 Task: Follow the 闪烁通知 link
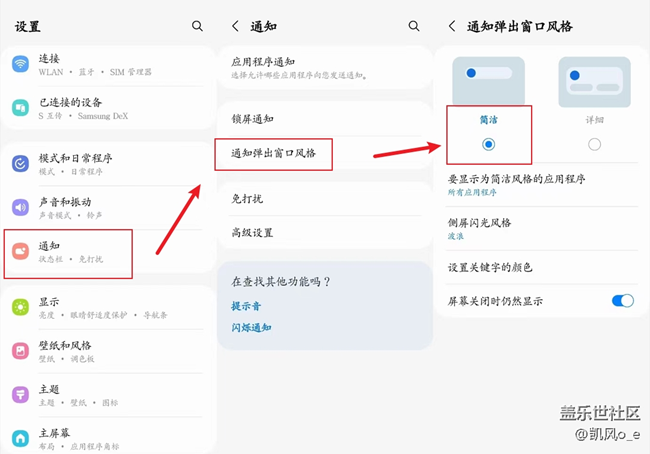pos(251,328)
